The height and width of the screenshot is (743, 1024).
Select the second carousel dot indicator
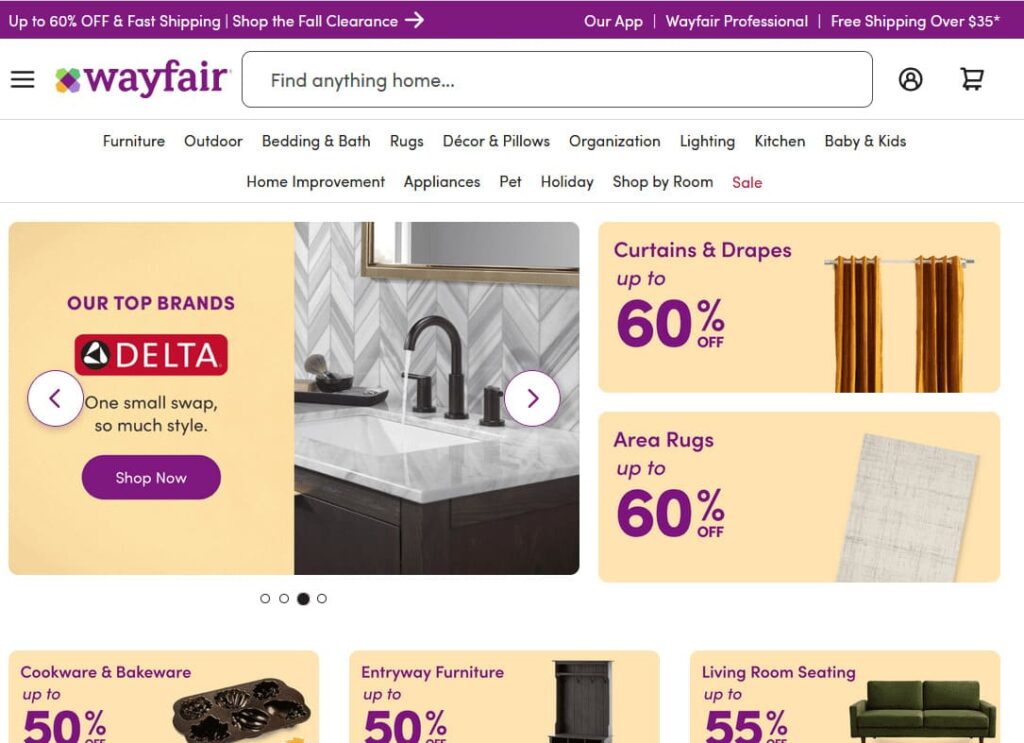[283, 598]
